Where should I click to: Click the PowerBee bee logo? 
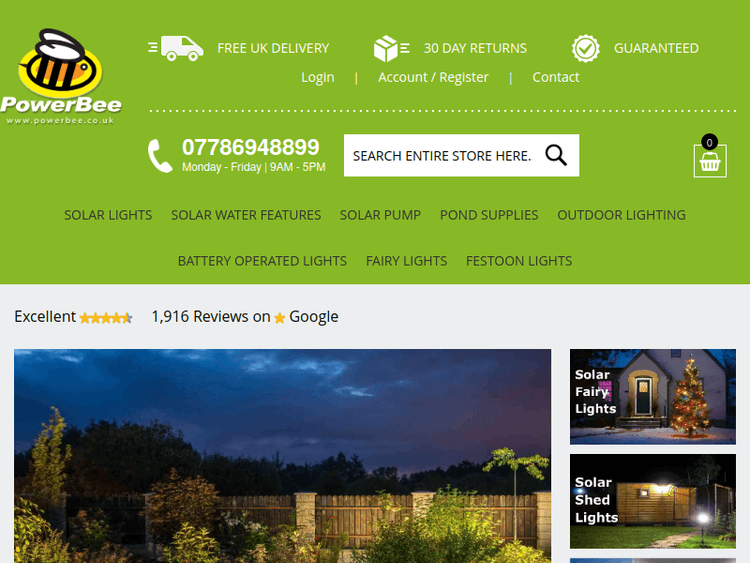[60, 77]
